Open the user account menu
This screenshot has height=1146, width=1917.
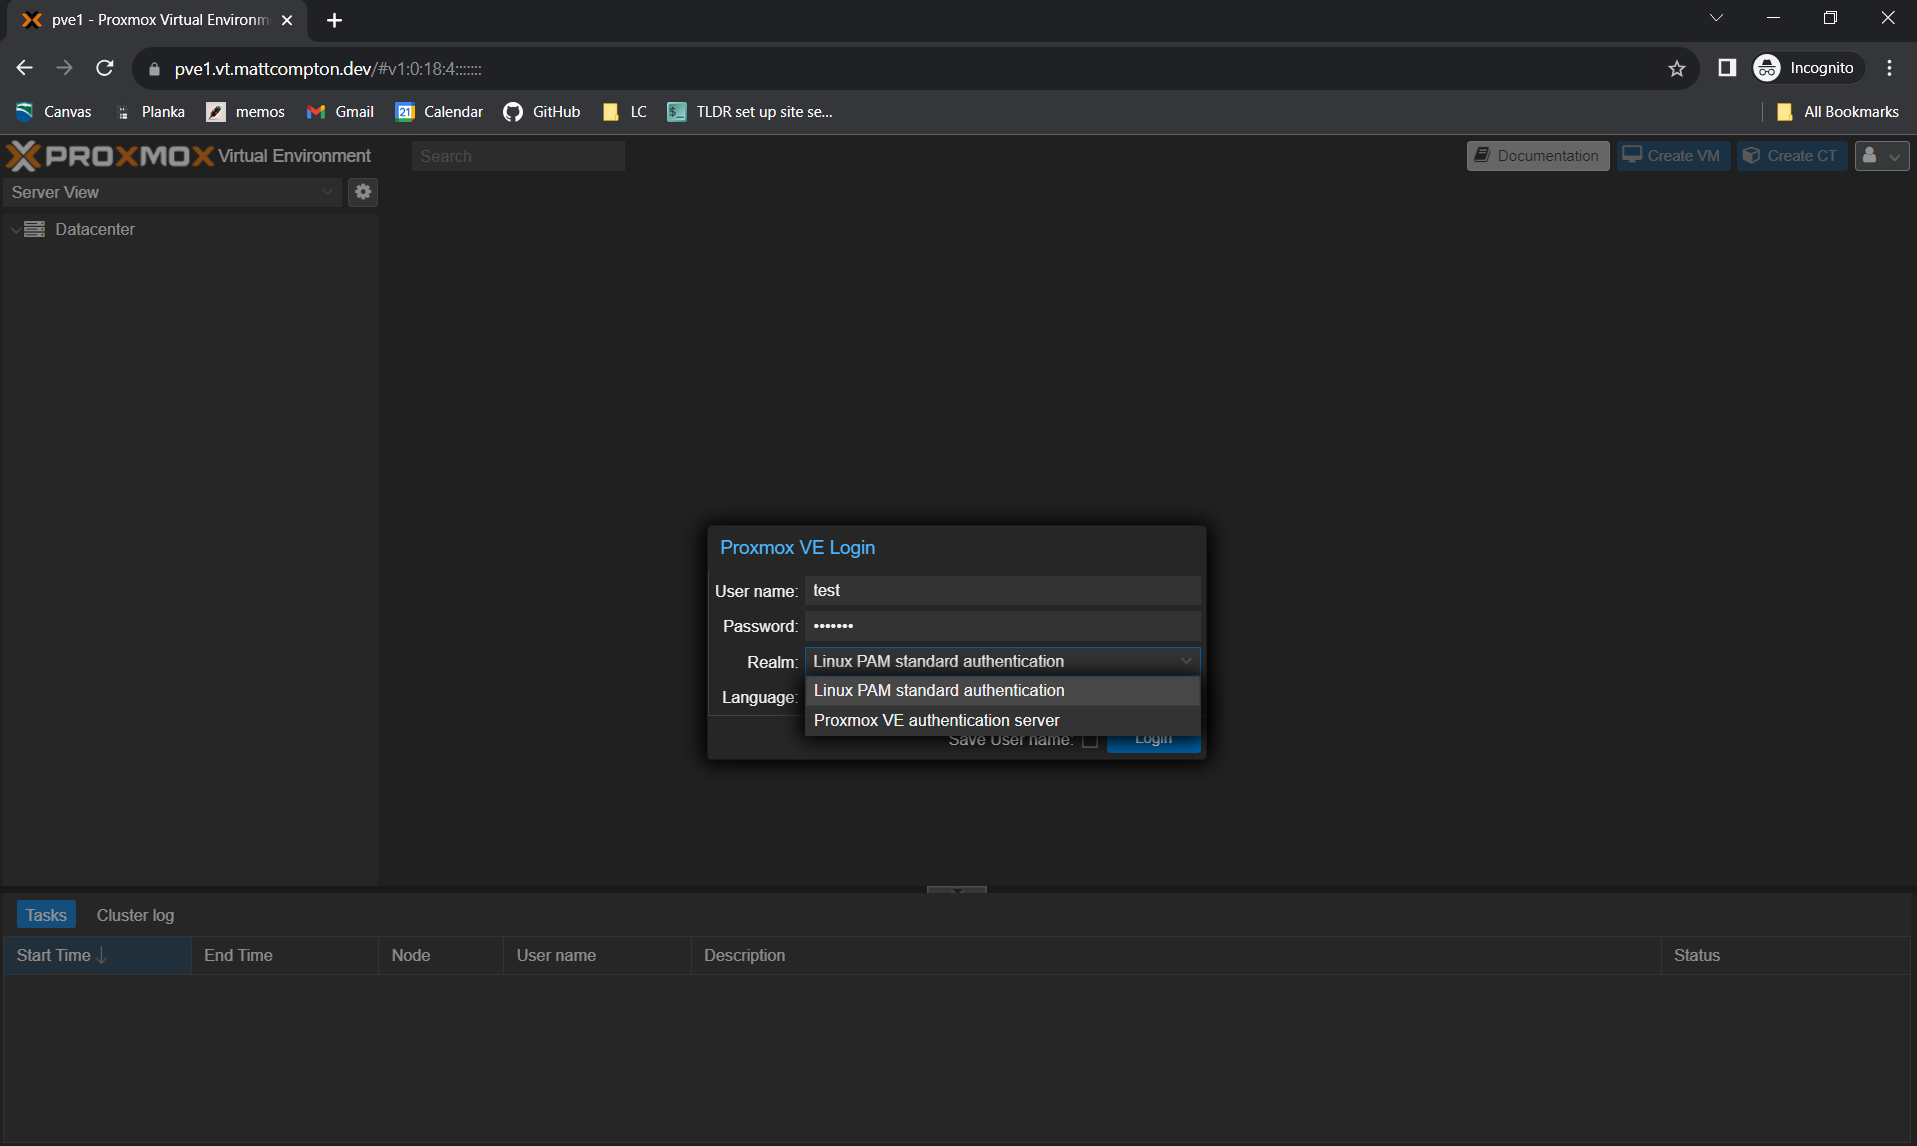coord(1882,156)
